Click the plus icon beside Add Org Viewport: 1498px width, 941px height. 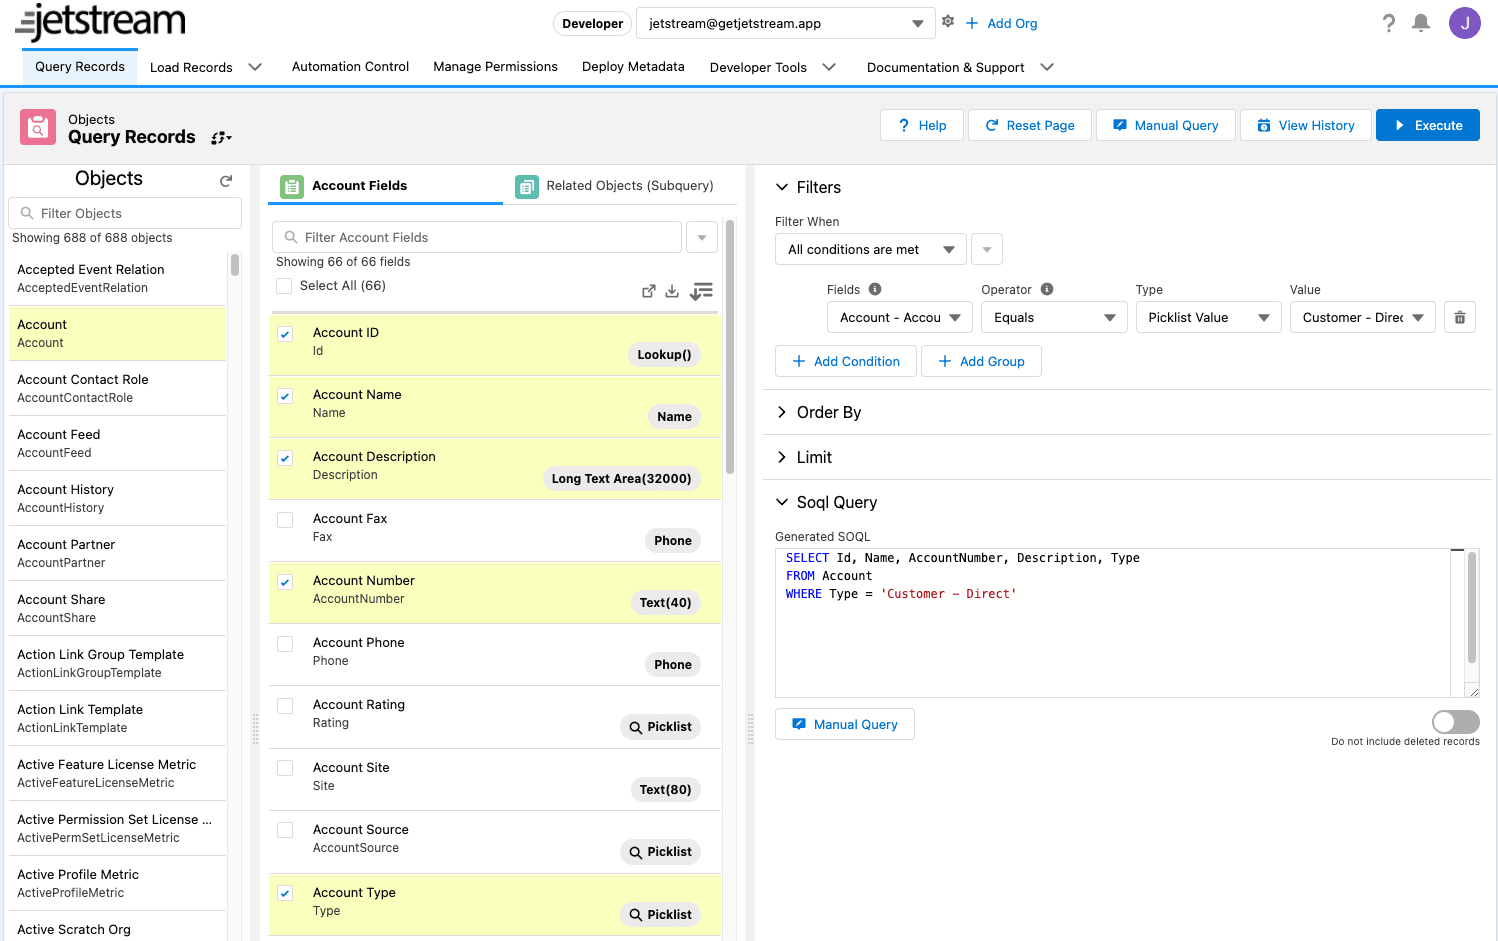tap(972, 23)
